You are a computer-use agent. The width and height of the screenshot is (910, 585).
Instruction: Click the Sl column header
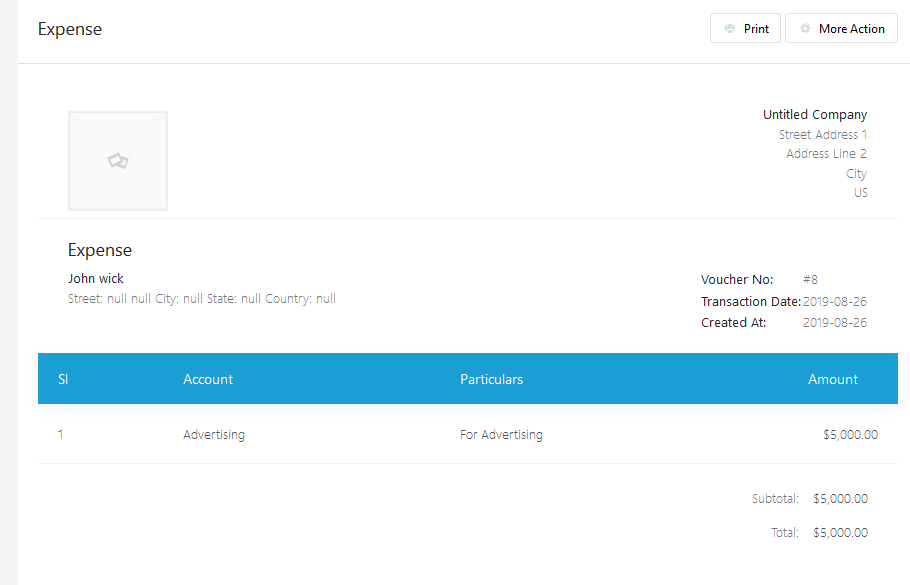point(63,379)
